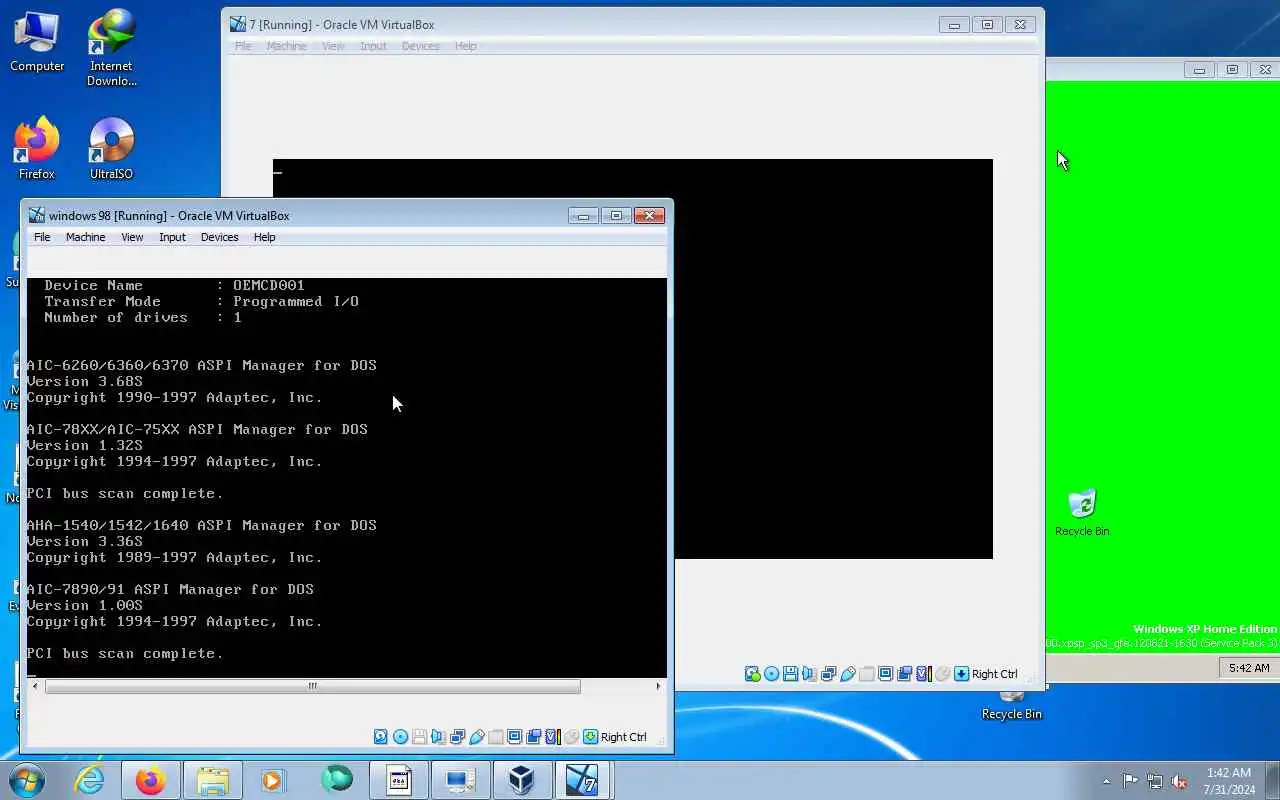1280x800 pixels.
Task: Click hard disk indicator in 7 VM window
Action: coord(753,674)
